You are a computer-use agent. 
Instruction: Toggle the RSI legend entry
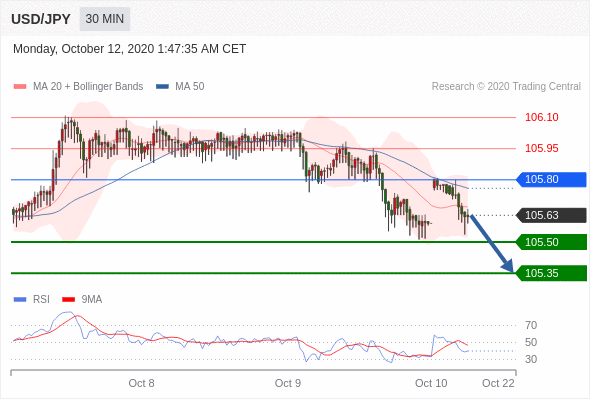point(32,300)
